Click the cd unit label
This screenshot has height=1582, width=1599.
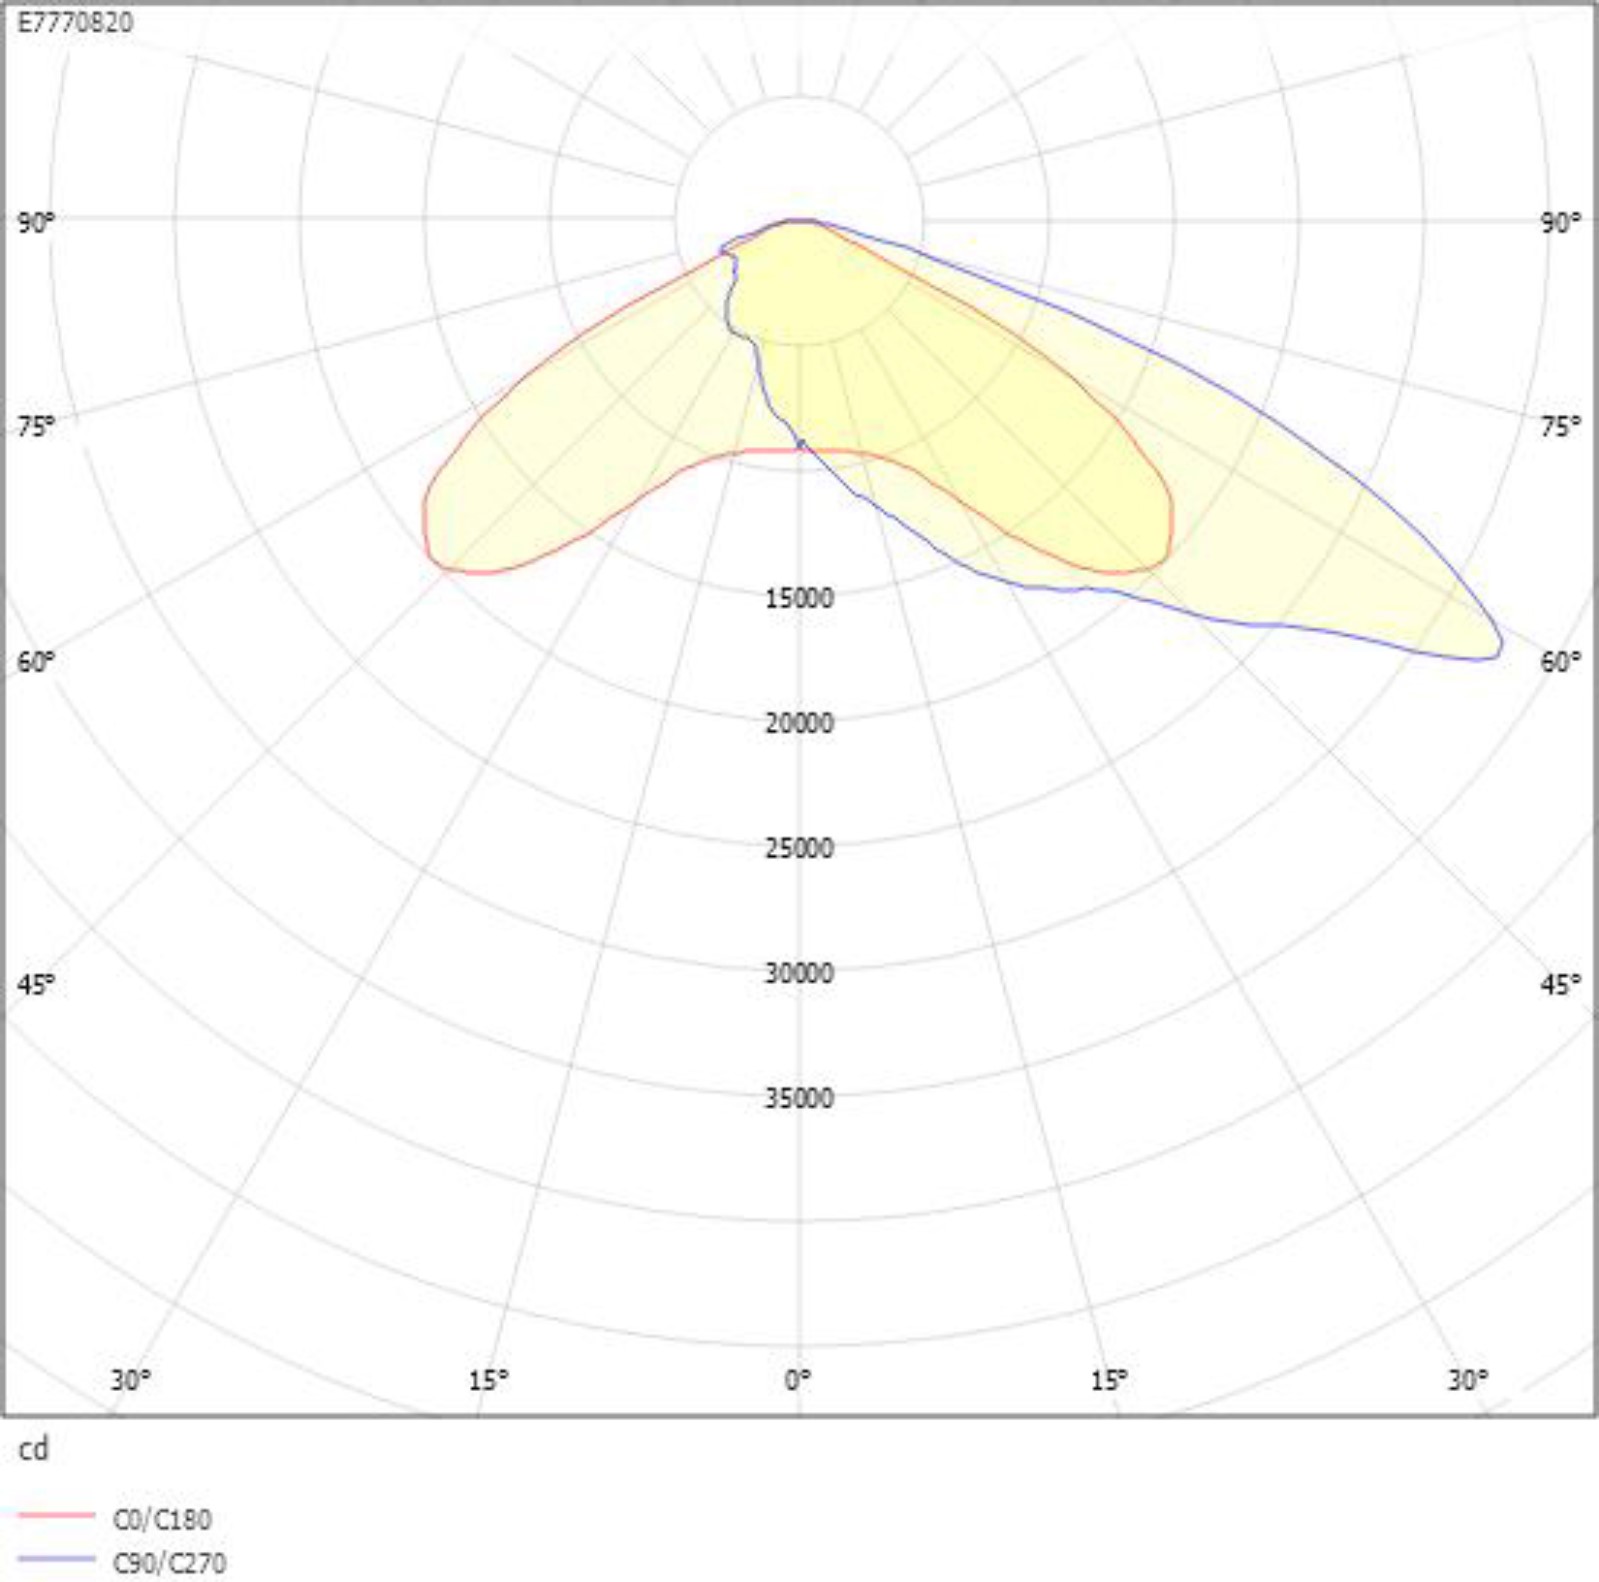coord(33,1449)
